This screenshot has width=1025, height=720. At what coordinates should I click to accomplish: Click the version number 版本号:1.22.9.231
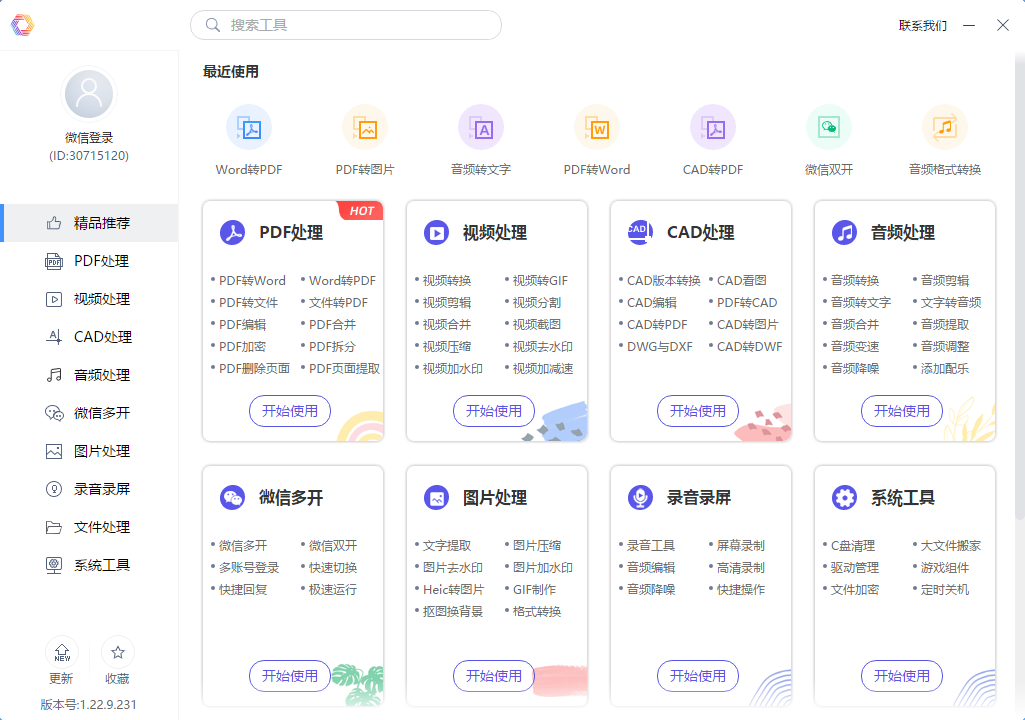[89, 704]
